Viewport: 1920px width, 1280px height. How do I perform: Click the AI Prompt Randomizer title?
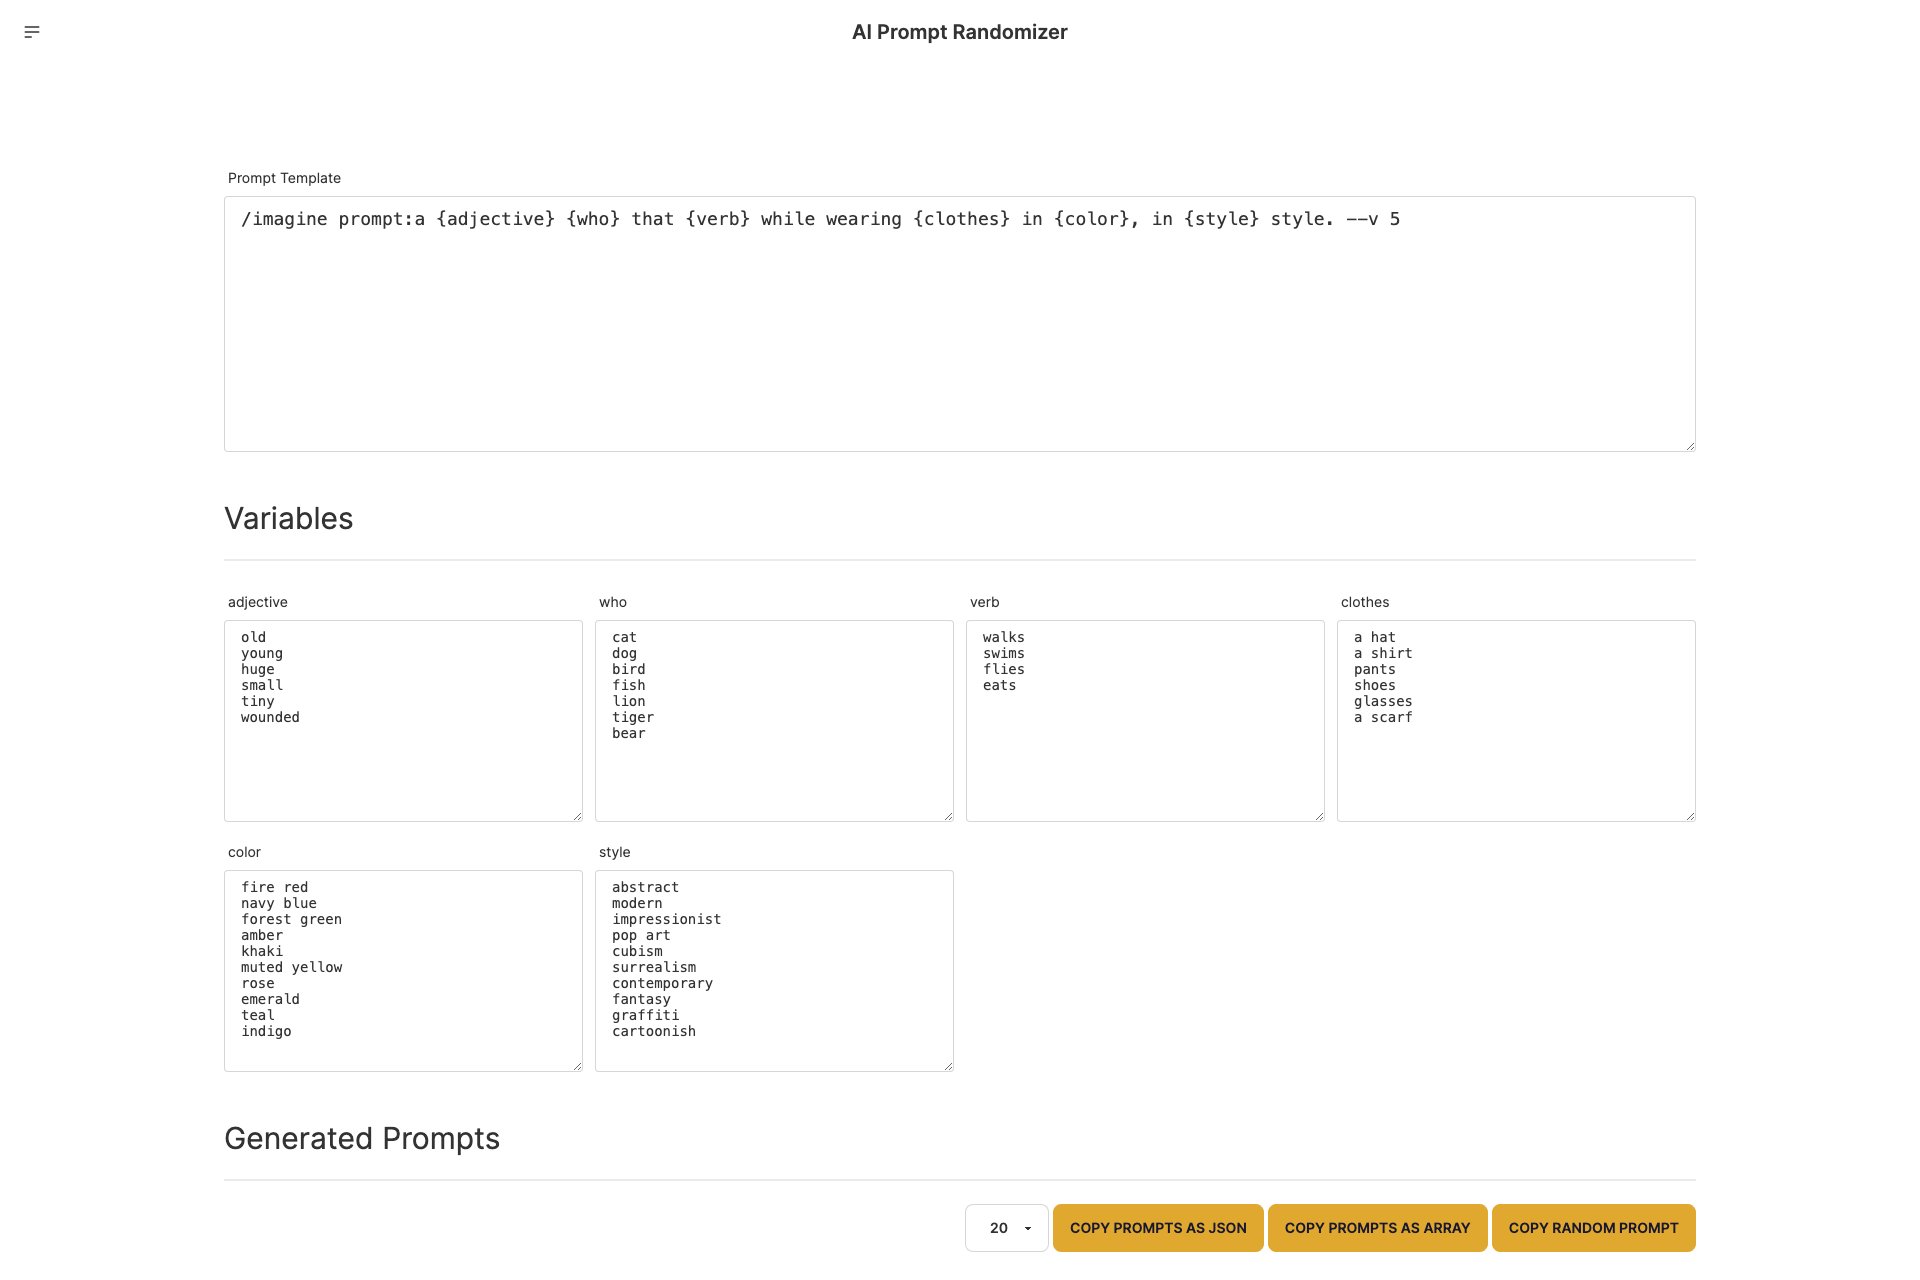pyautogui.click(x=959, y=32)
